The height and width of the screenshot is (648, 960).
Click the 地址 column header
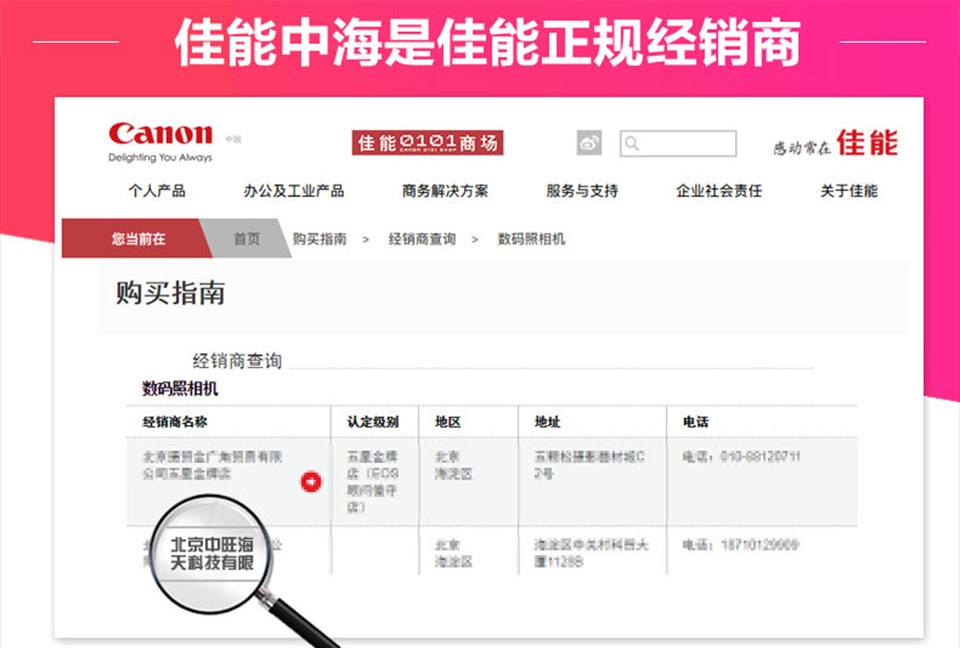(547, 422)
